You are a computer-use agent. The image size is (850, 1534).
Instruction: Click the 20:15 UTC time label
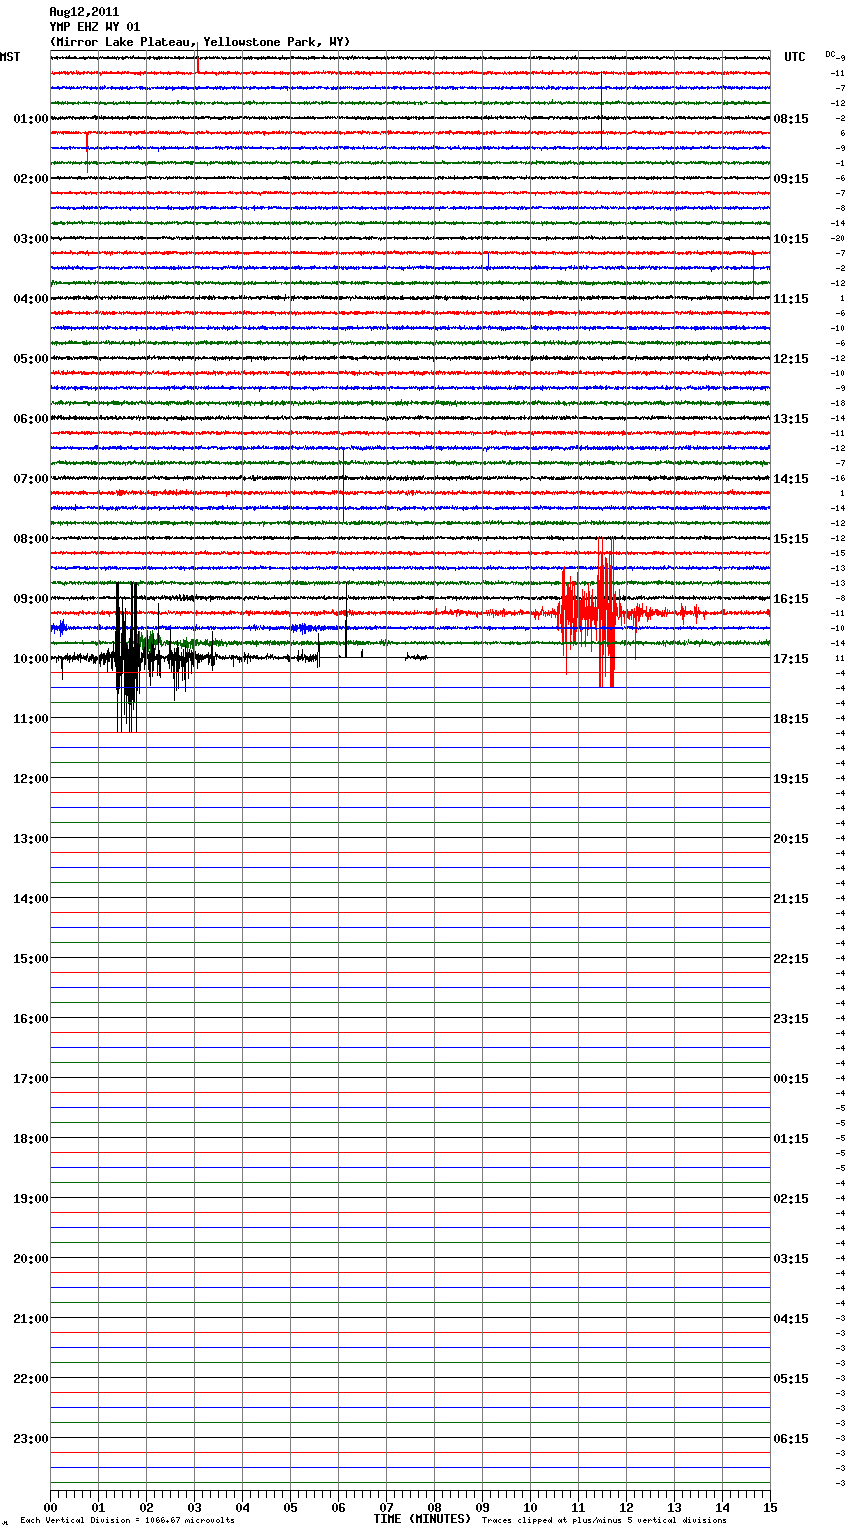[791, 839]
